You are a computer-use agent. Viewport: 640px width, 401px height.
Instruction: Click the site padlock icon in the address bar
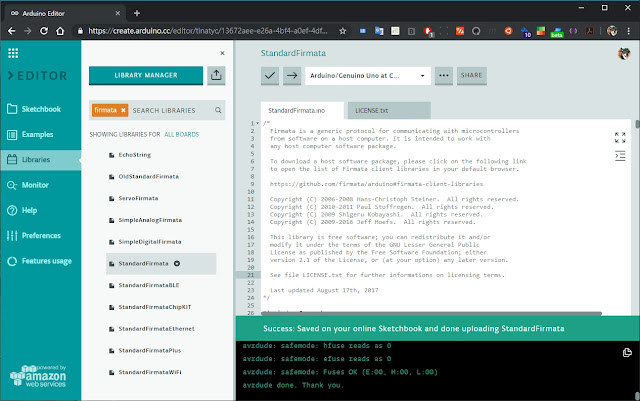pyautogui.click(x=80, y=31)
